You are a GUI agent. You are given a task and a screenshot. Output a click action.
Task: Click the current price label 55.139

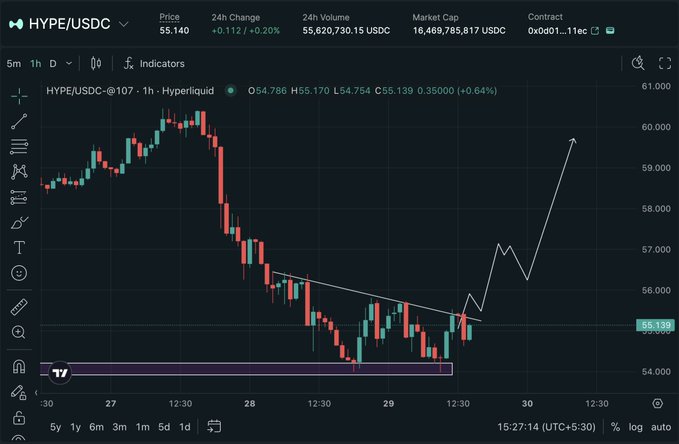pyautogui.click(x=655, y=325)
